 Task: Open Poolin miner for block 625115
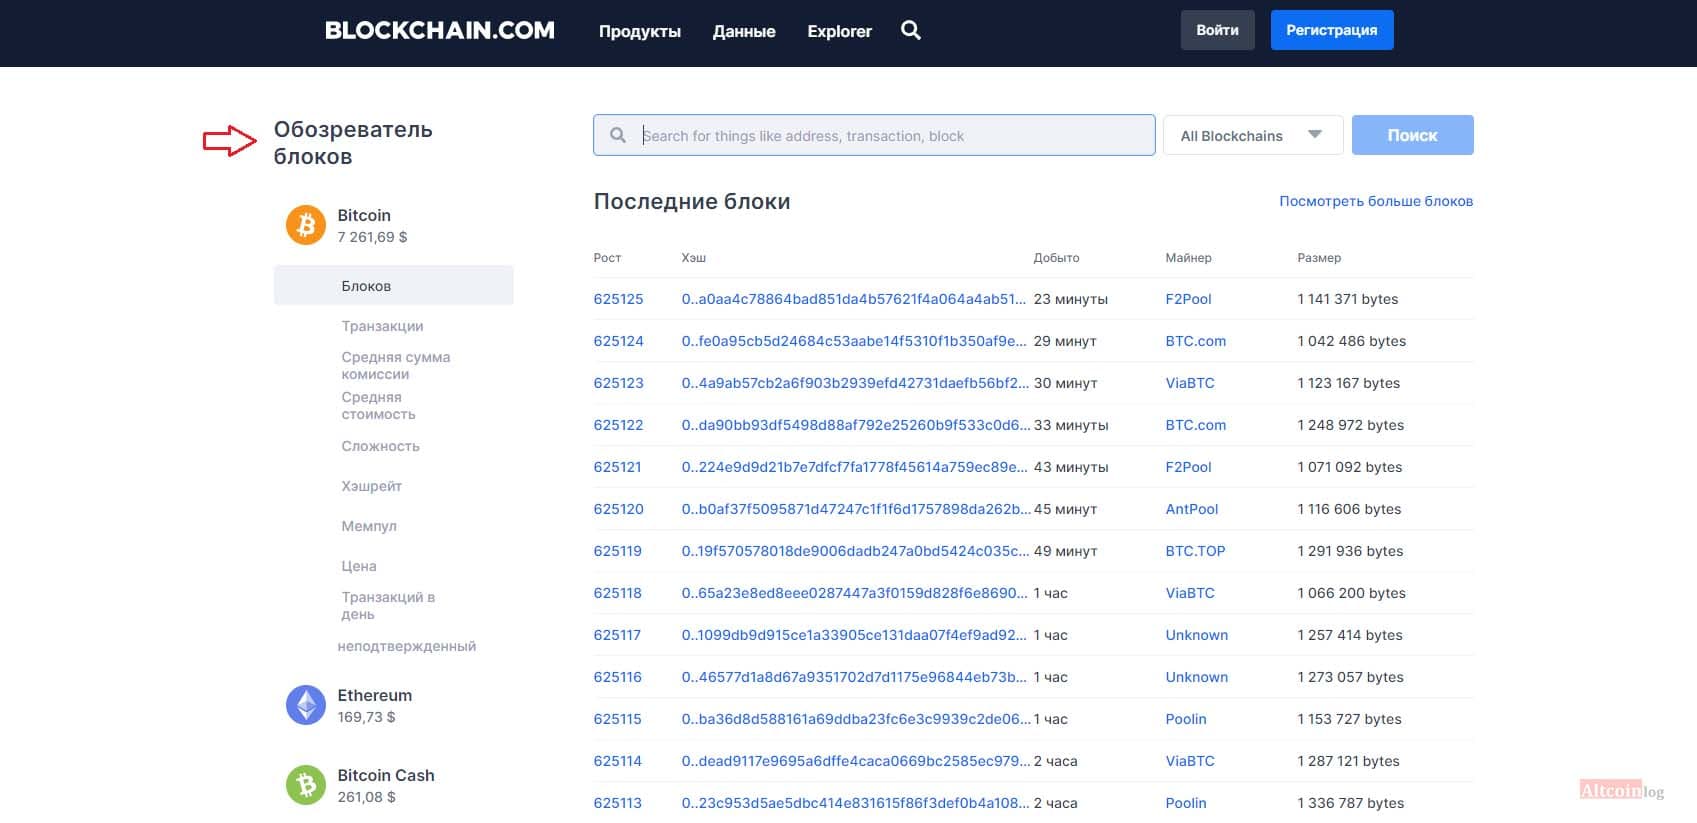coord(1186,719)
